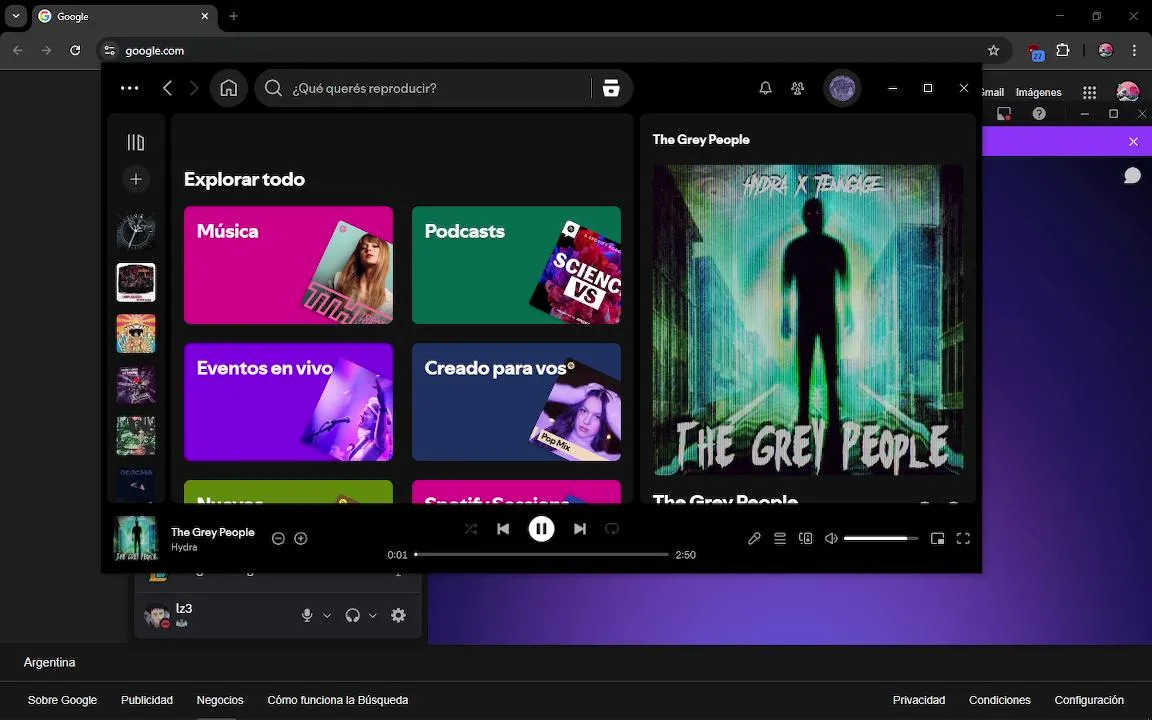Mute Spotify volume speaker icon
1152x720 pixels.
point(832,539)
